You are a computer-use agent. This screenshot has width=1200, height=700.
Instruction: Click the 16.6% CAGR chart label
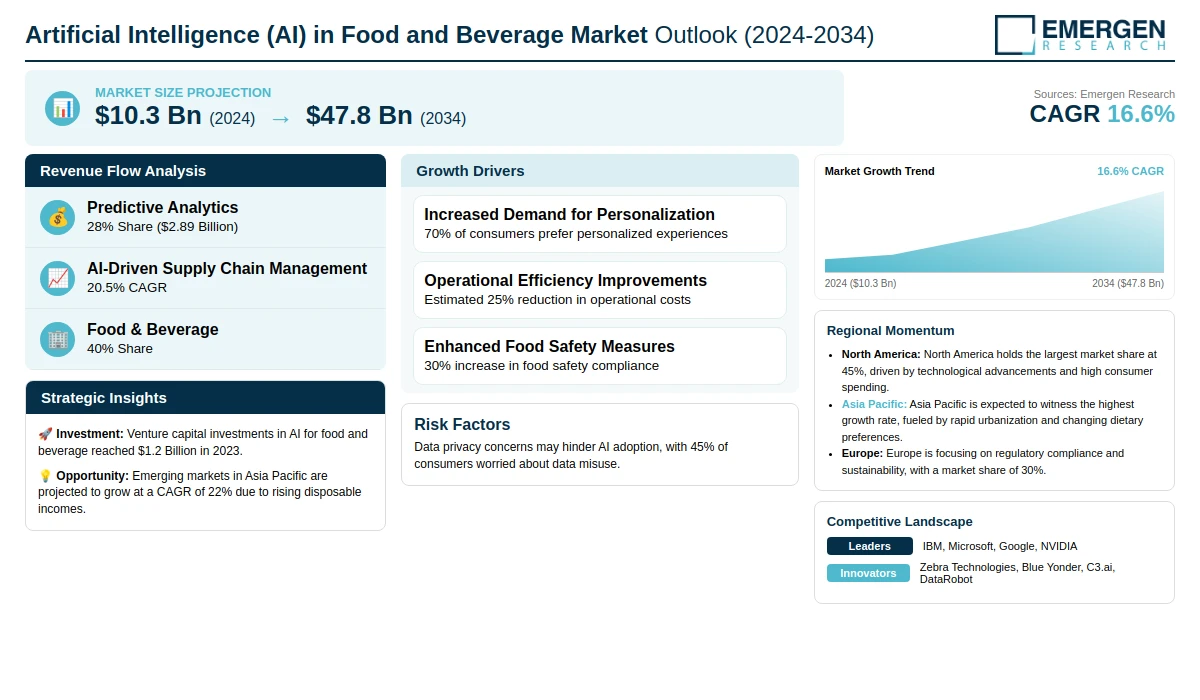click(1130, 171)
